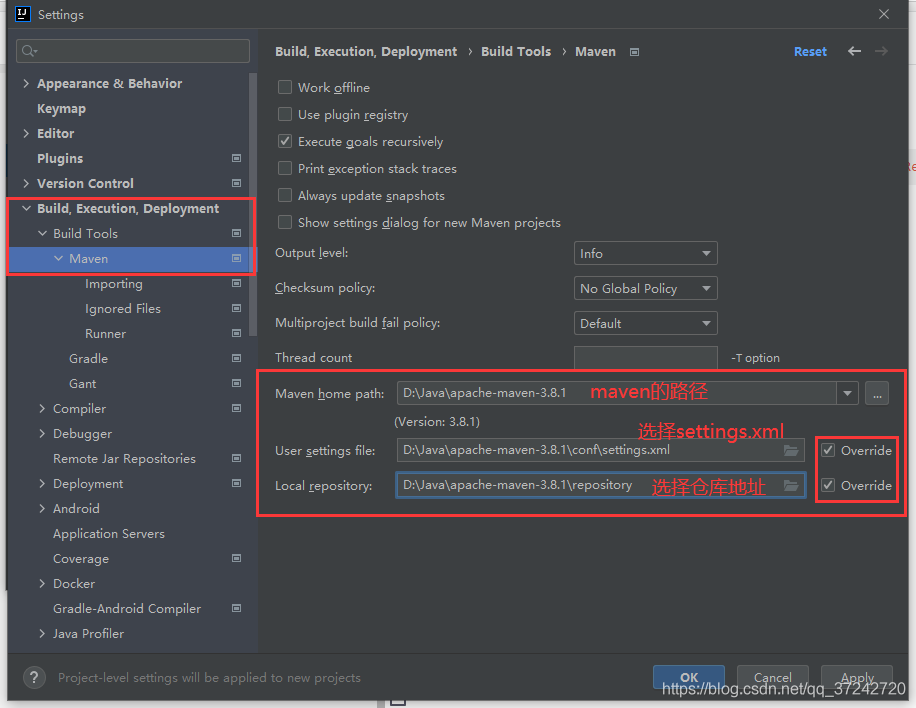Click the IntelliJ IDEA logo in the title bar
916x708 pixels.
(x=23, y=14)
